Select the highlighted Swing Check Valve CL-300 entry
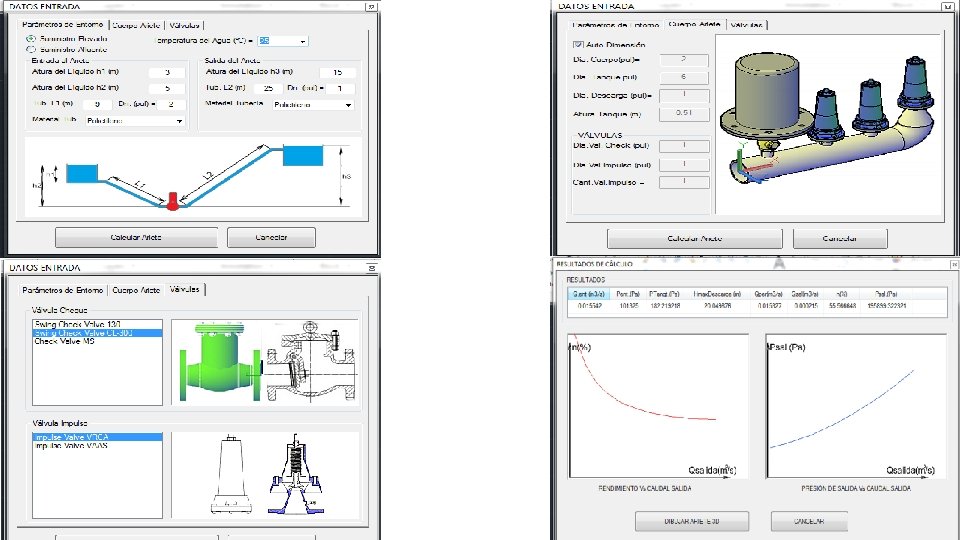The height and width of the screenshot is (540, 960). coord(97,333)
